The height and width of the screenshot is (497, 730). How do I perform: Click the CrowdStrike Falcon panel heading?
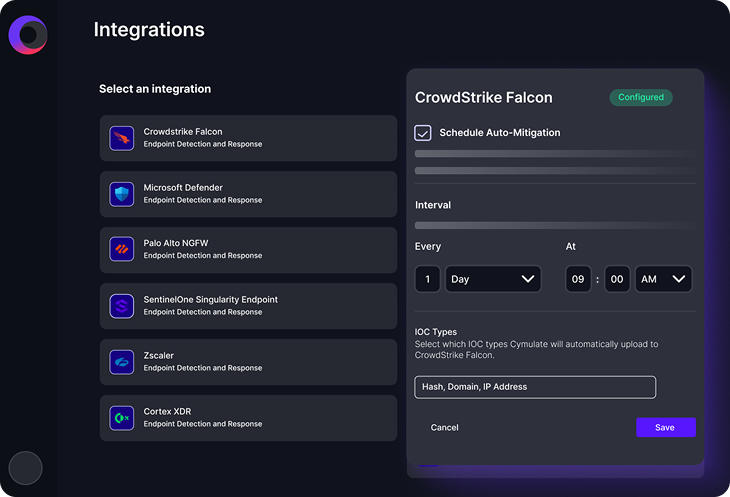(x=483, y=97)
